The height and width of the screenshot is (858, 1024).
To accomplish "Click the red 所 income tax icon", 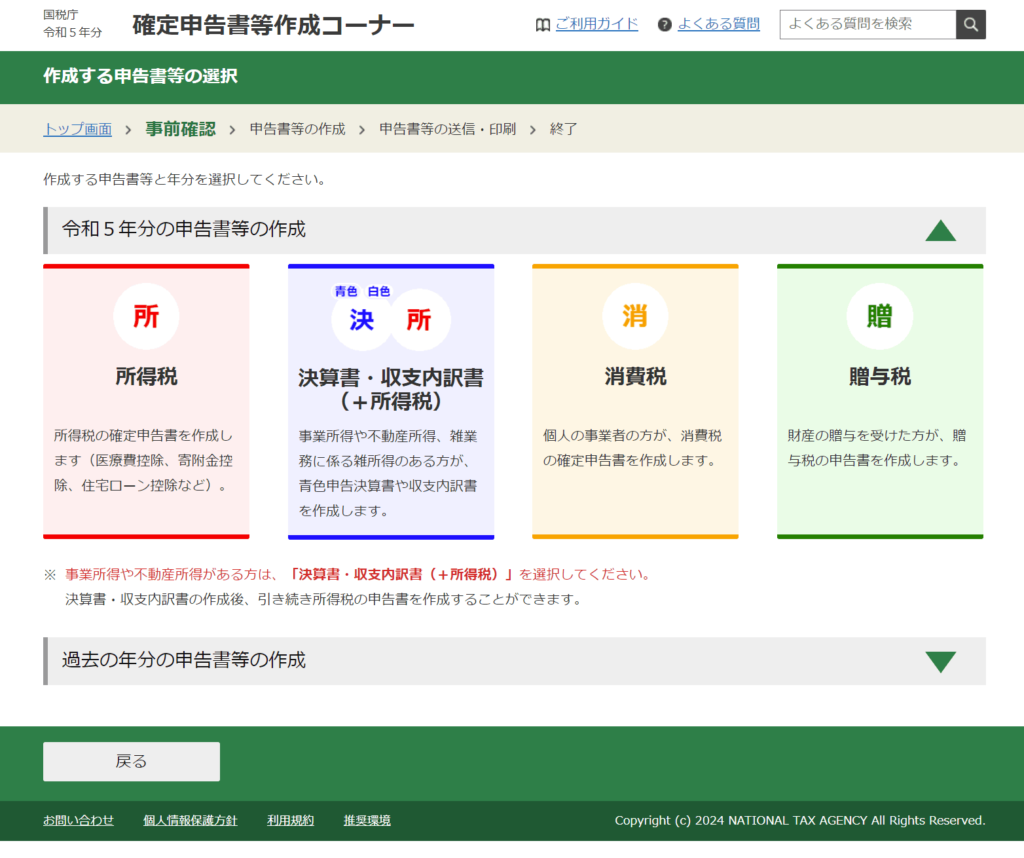I will tap(146, 316).
